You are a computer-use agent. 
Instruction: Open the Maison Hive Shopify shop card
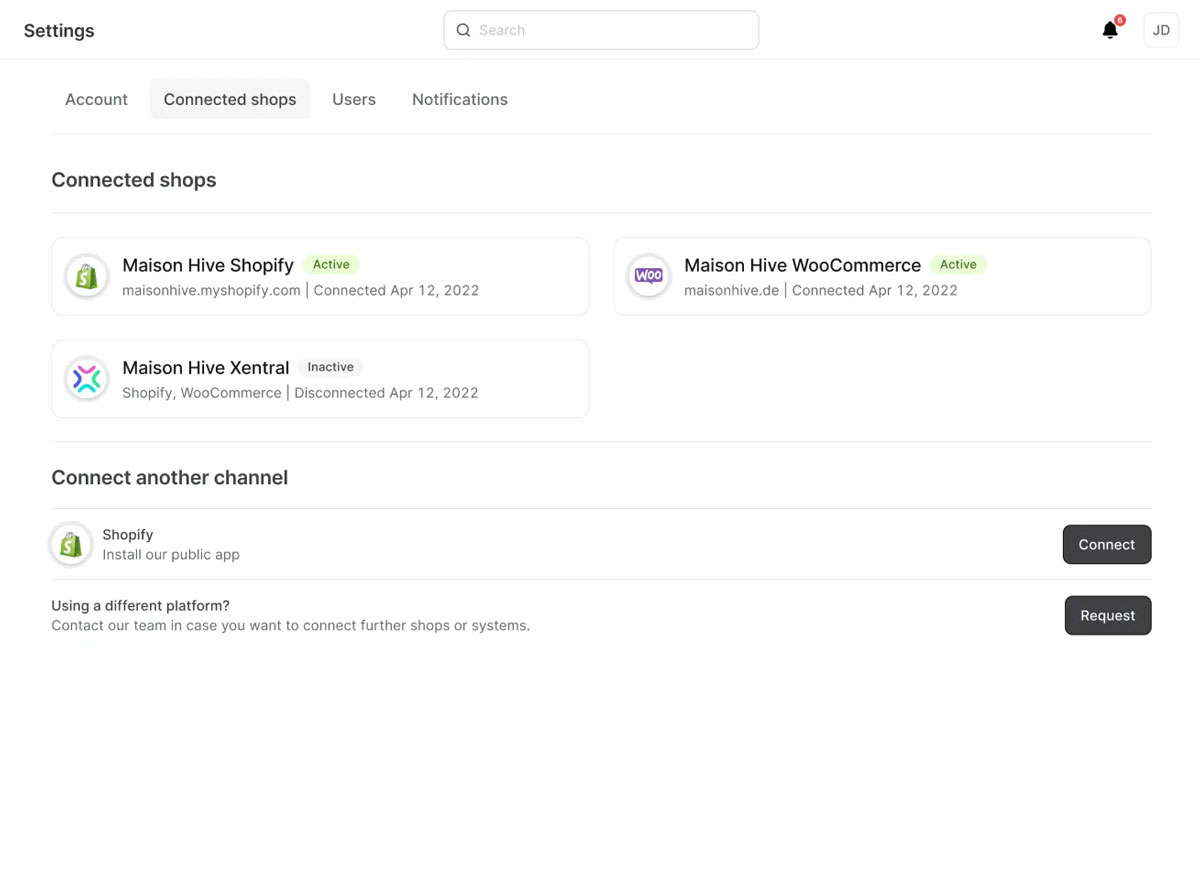point(320,277)
